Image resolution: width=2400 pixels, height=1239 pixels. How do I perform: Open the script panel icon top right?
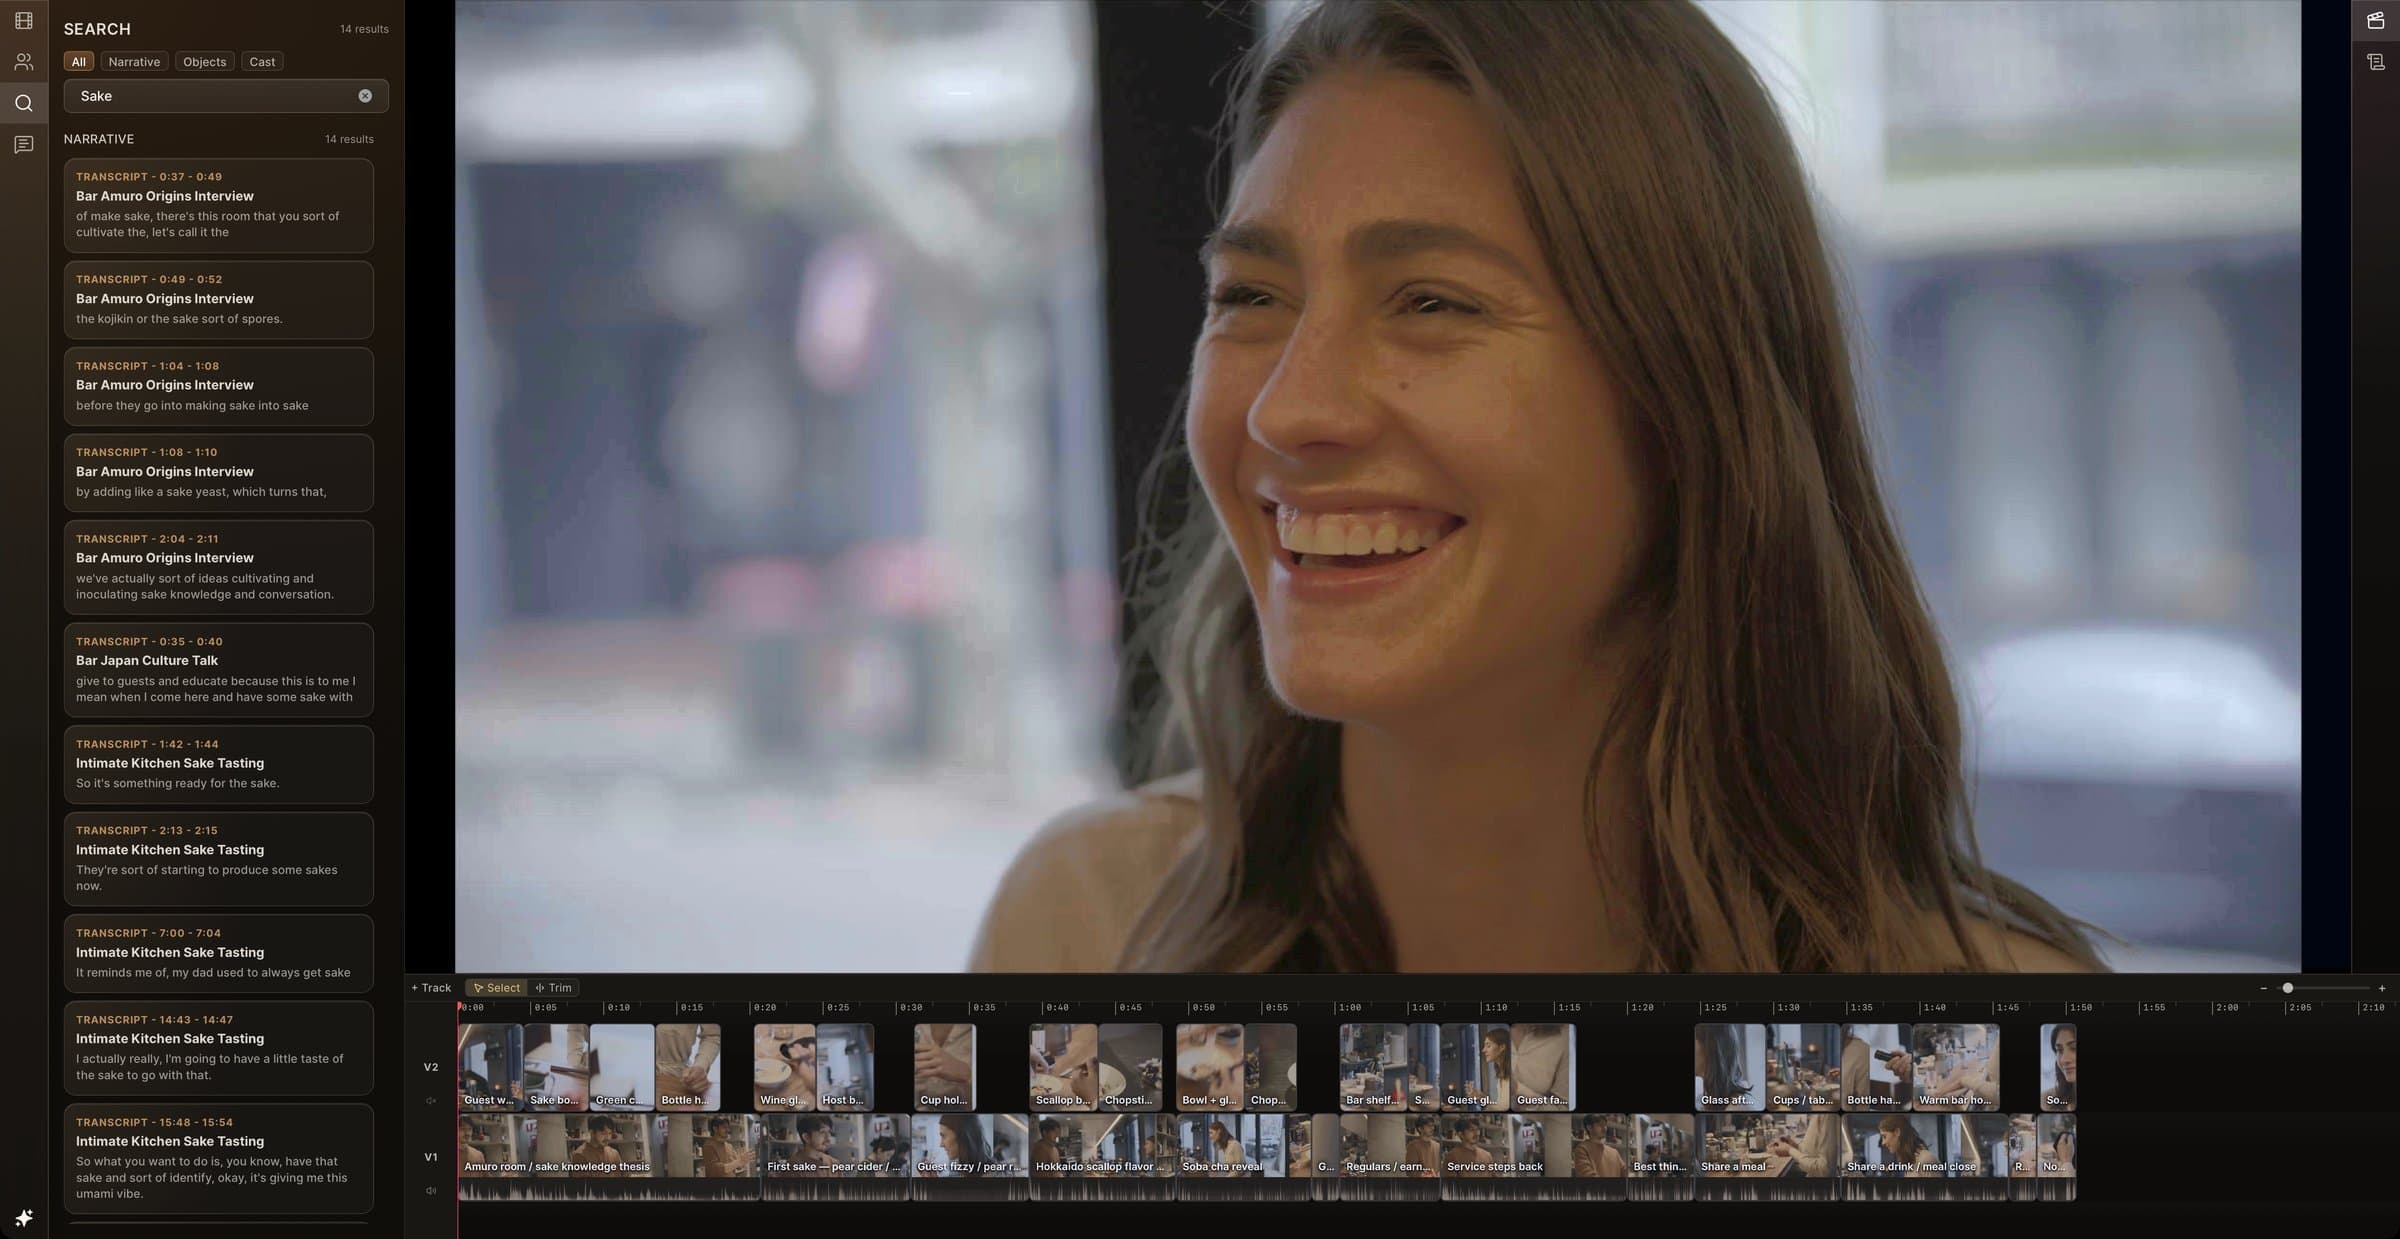(x=2376, y=62)
